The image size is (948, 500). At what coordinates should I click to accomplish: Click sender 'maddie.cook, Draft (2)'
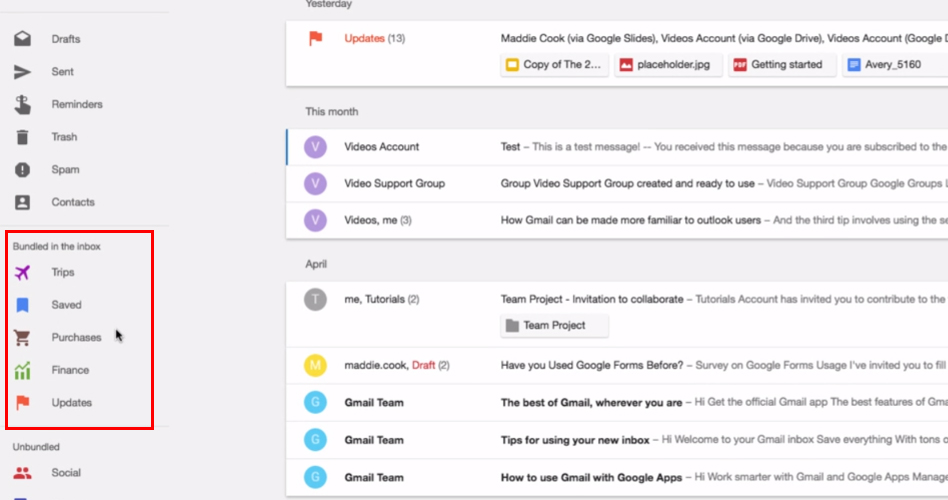pos(397,365)
